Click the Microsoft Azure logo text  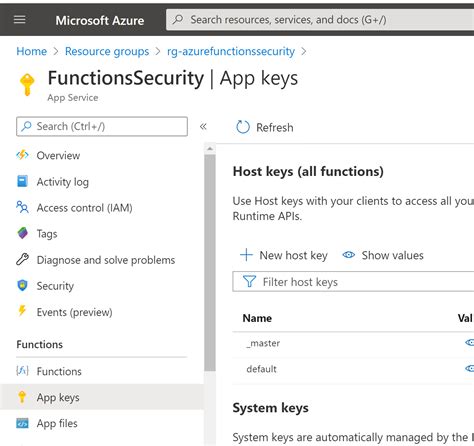pyautogui.click(x=100, y=20)
